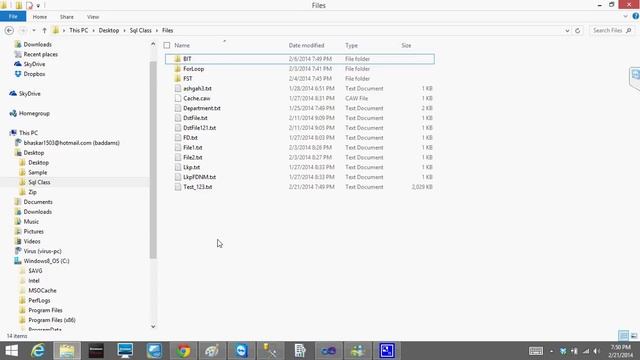Click the Cache.caw file icon
The height and width of the screenshot is (360, 640).
[178, 98]
